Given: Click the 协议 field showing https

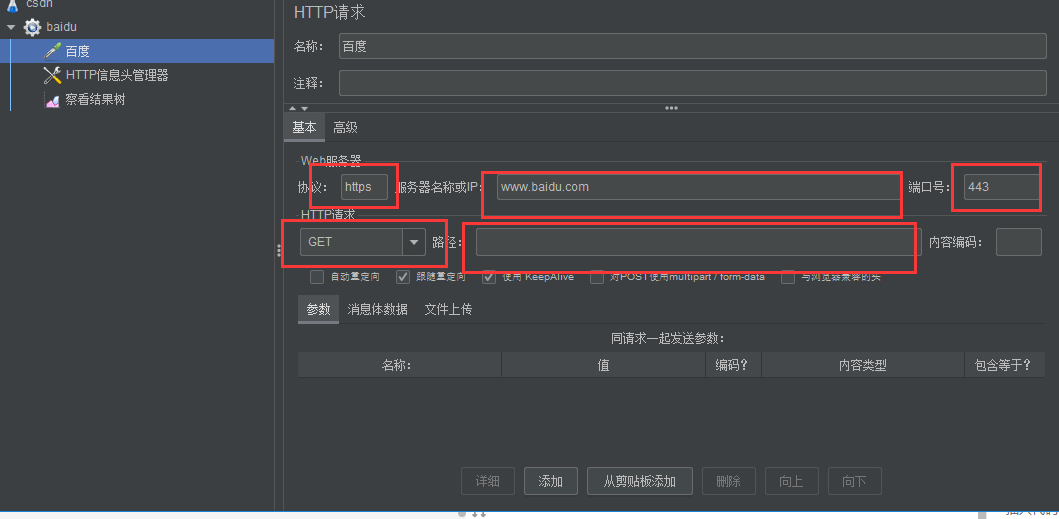Looking at the screenshot, I should [365, 187].
